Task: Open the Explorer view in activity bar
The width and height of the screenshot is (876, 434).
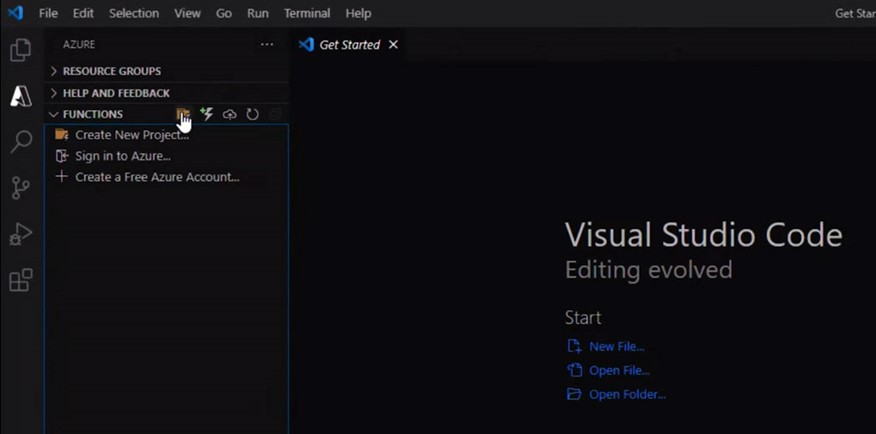Action: [21, 50]
